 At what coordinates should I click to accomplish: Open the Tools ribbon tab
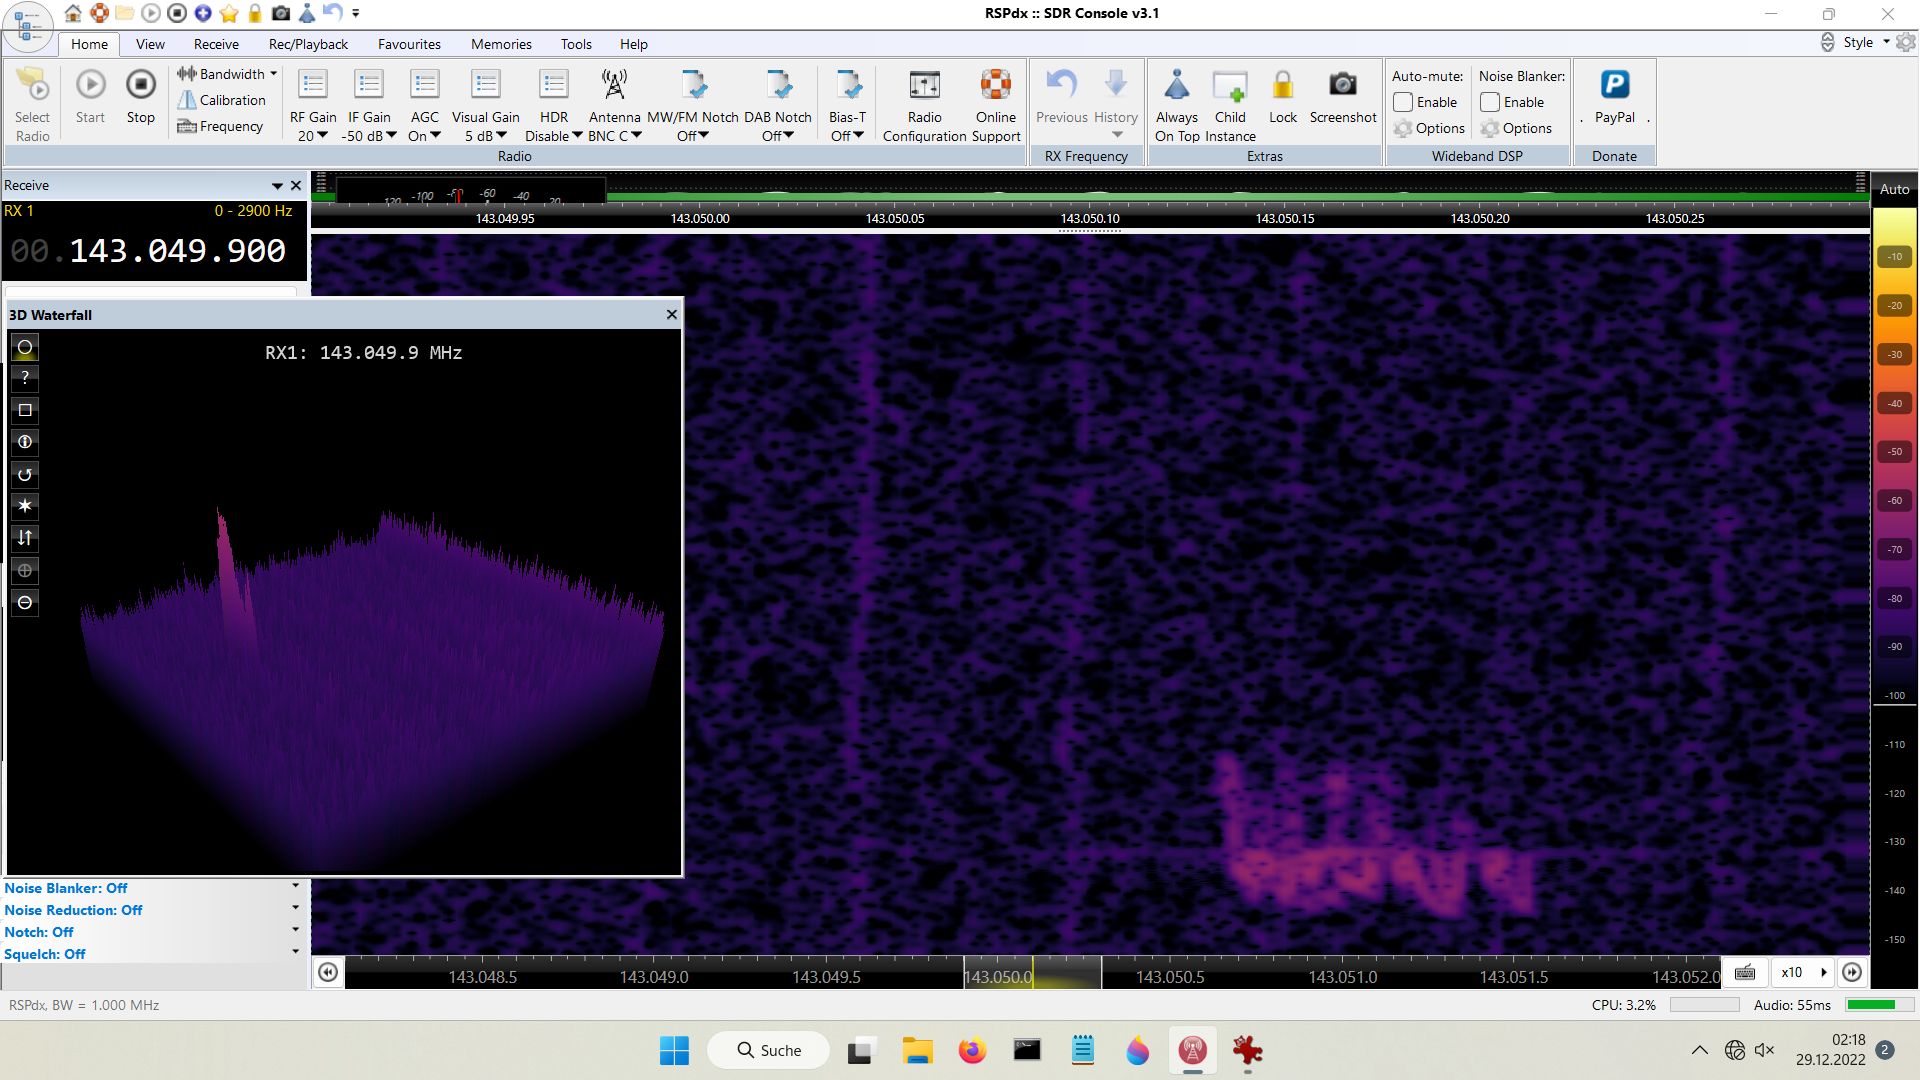tap(576, 44)
